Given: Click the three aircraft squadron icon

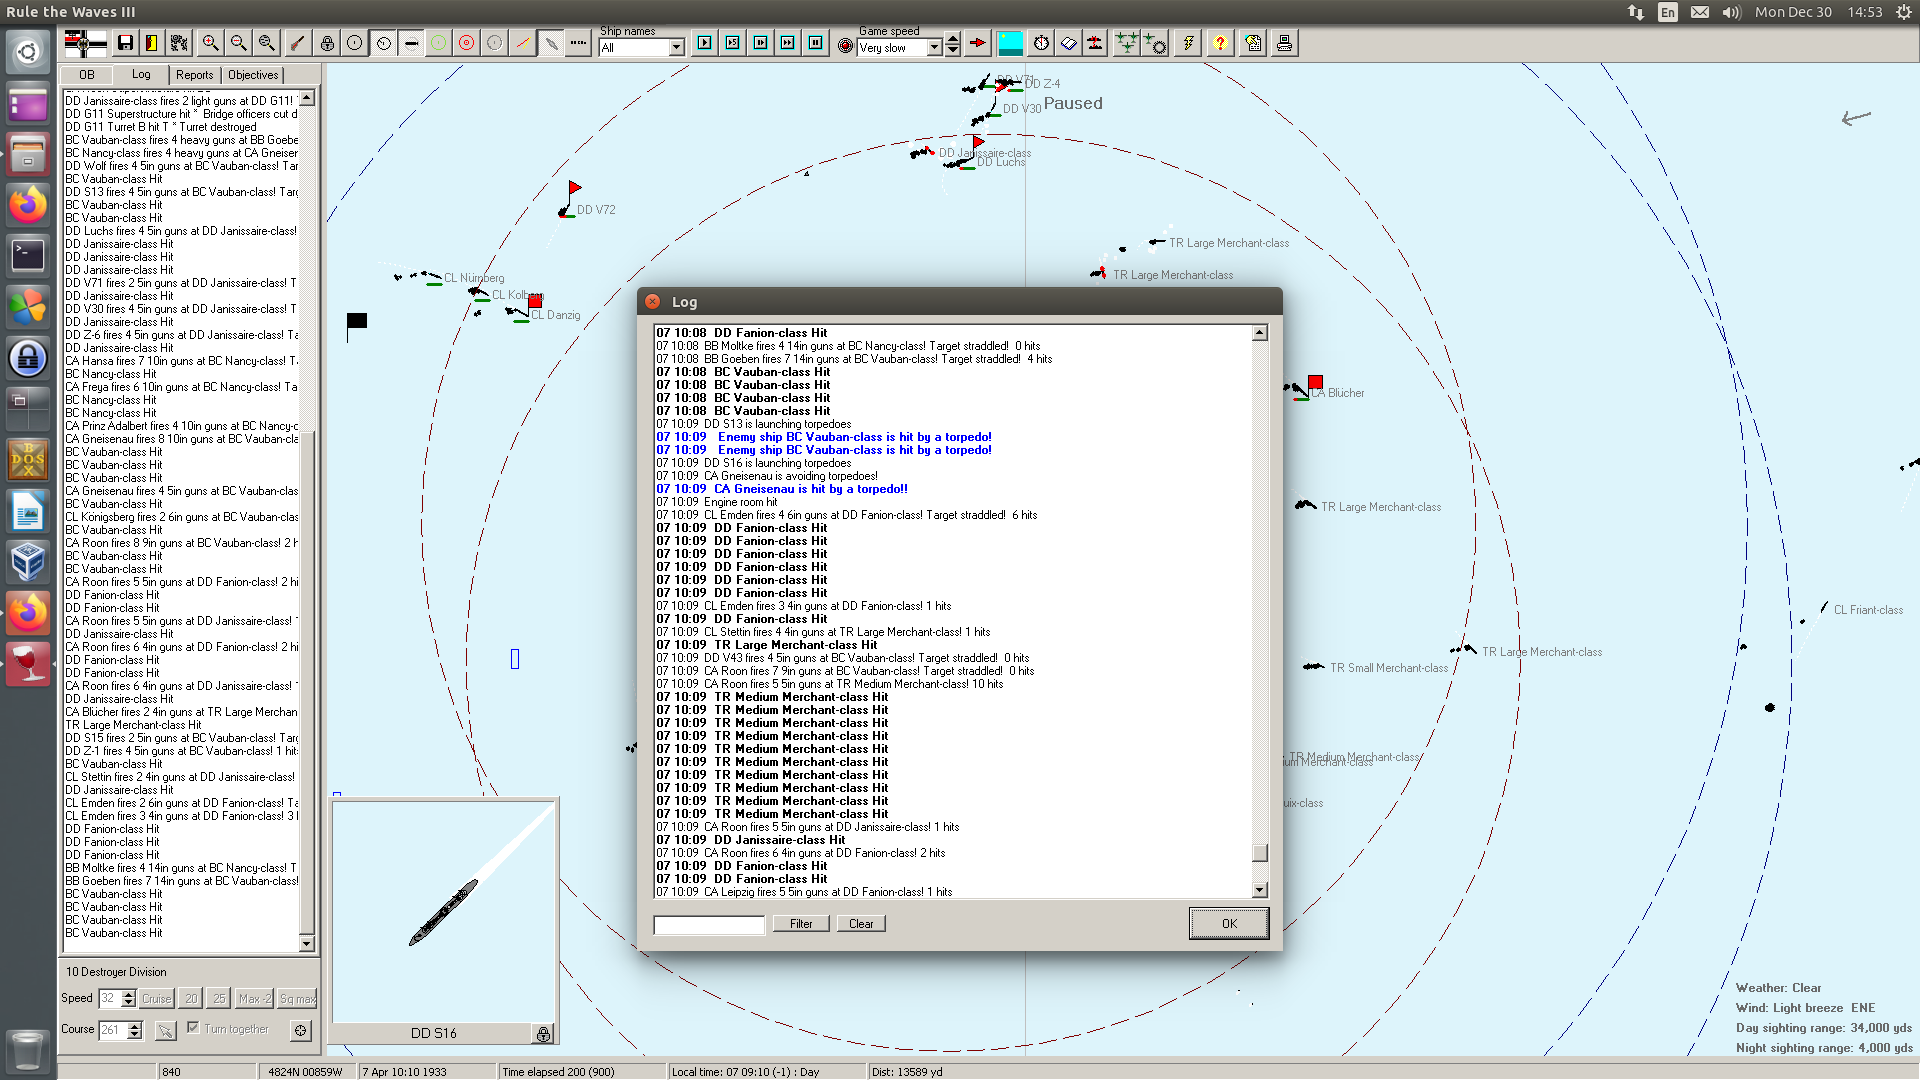Looking at the screenshot, I should [1127, 43].
